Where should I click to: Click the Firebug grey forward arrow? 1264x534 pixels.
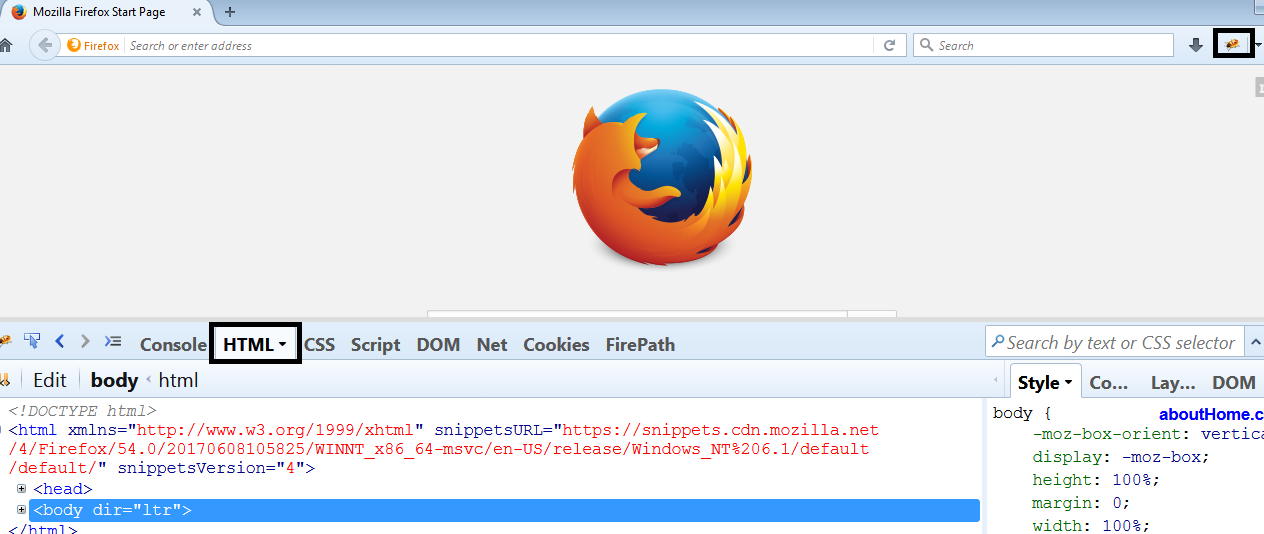pos(85,341)
